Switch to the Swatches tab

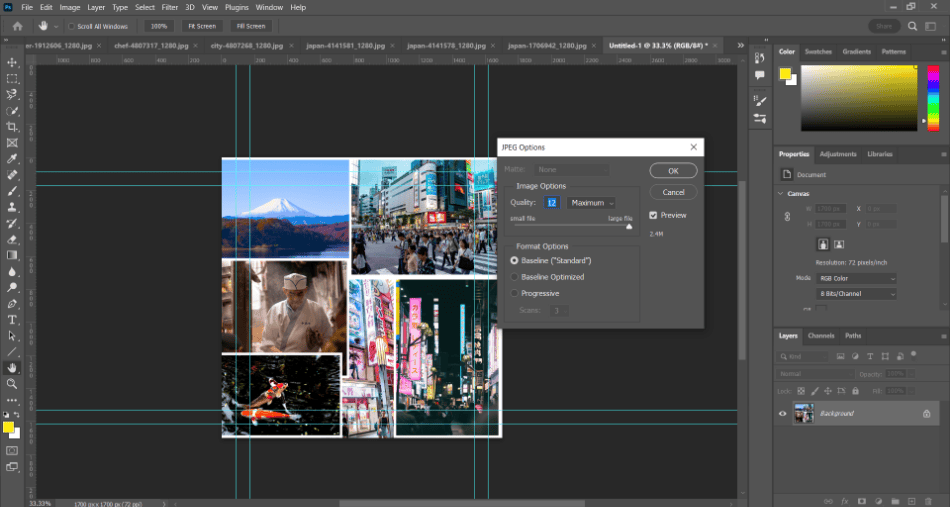(818, 51)
